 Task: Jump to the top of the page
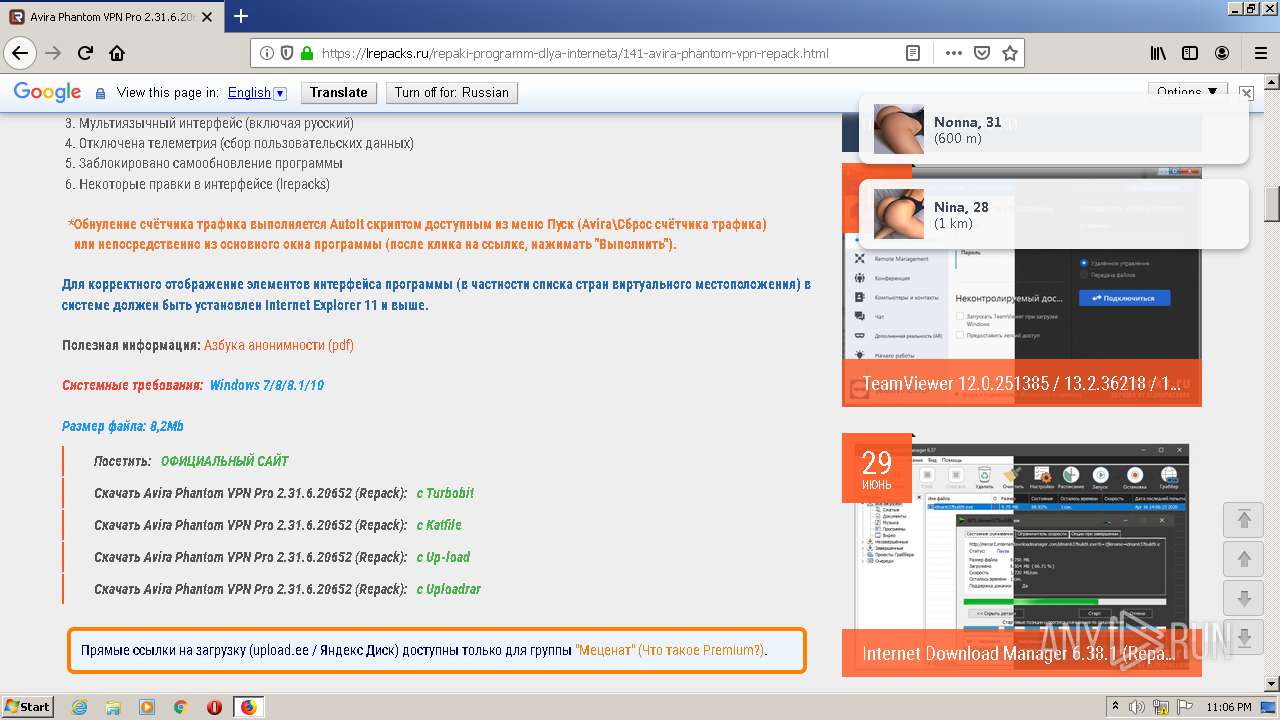(1245, 519)
